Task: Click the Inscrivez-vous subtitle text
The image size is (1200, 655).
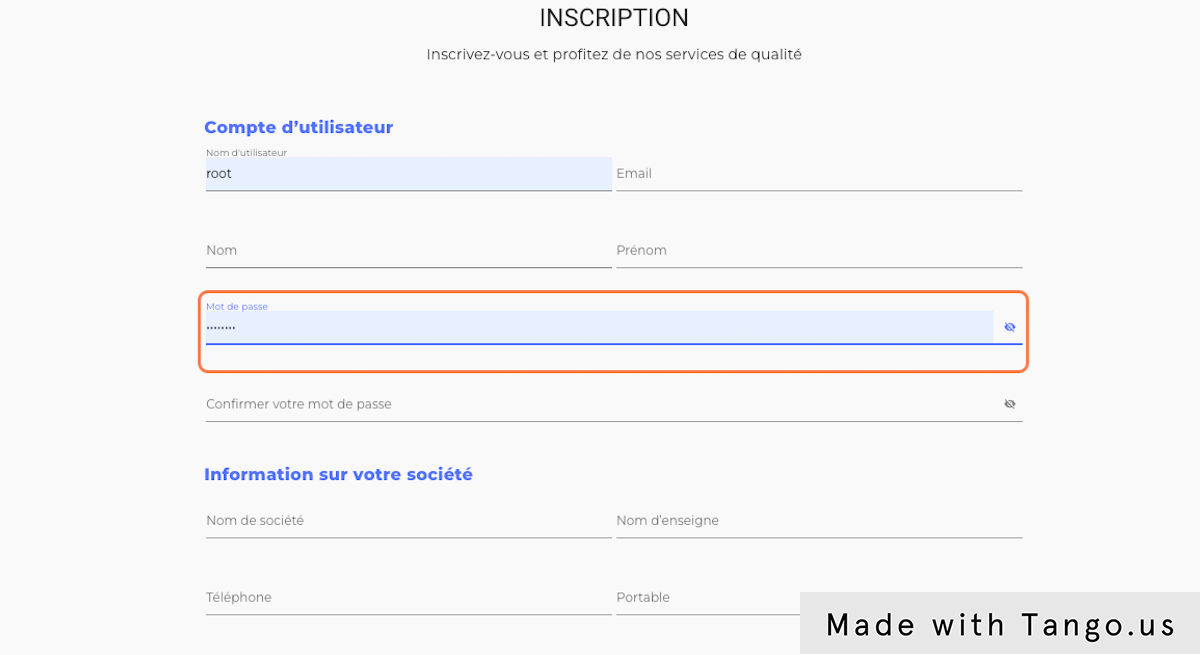Action: point(614,55)
